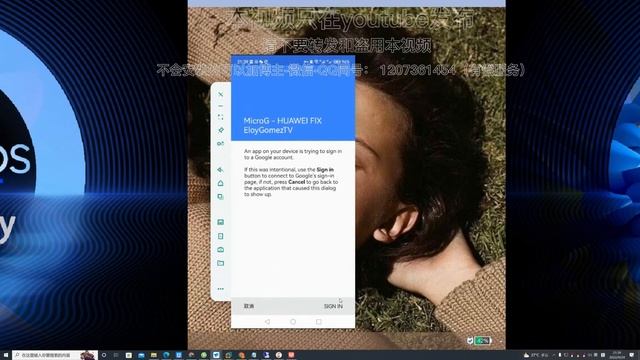Click the "MicroG - HUAWEI FIX" header title

(282, 121)
